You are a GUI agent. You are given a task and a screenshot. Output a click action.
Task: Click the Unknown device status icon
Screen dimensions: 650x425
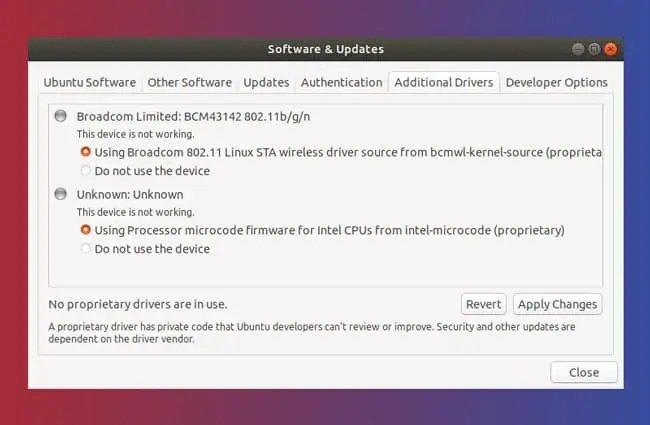(61, 194)
